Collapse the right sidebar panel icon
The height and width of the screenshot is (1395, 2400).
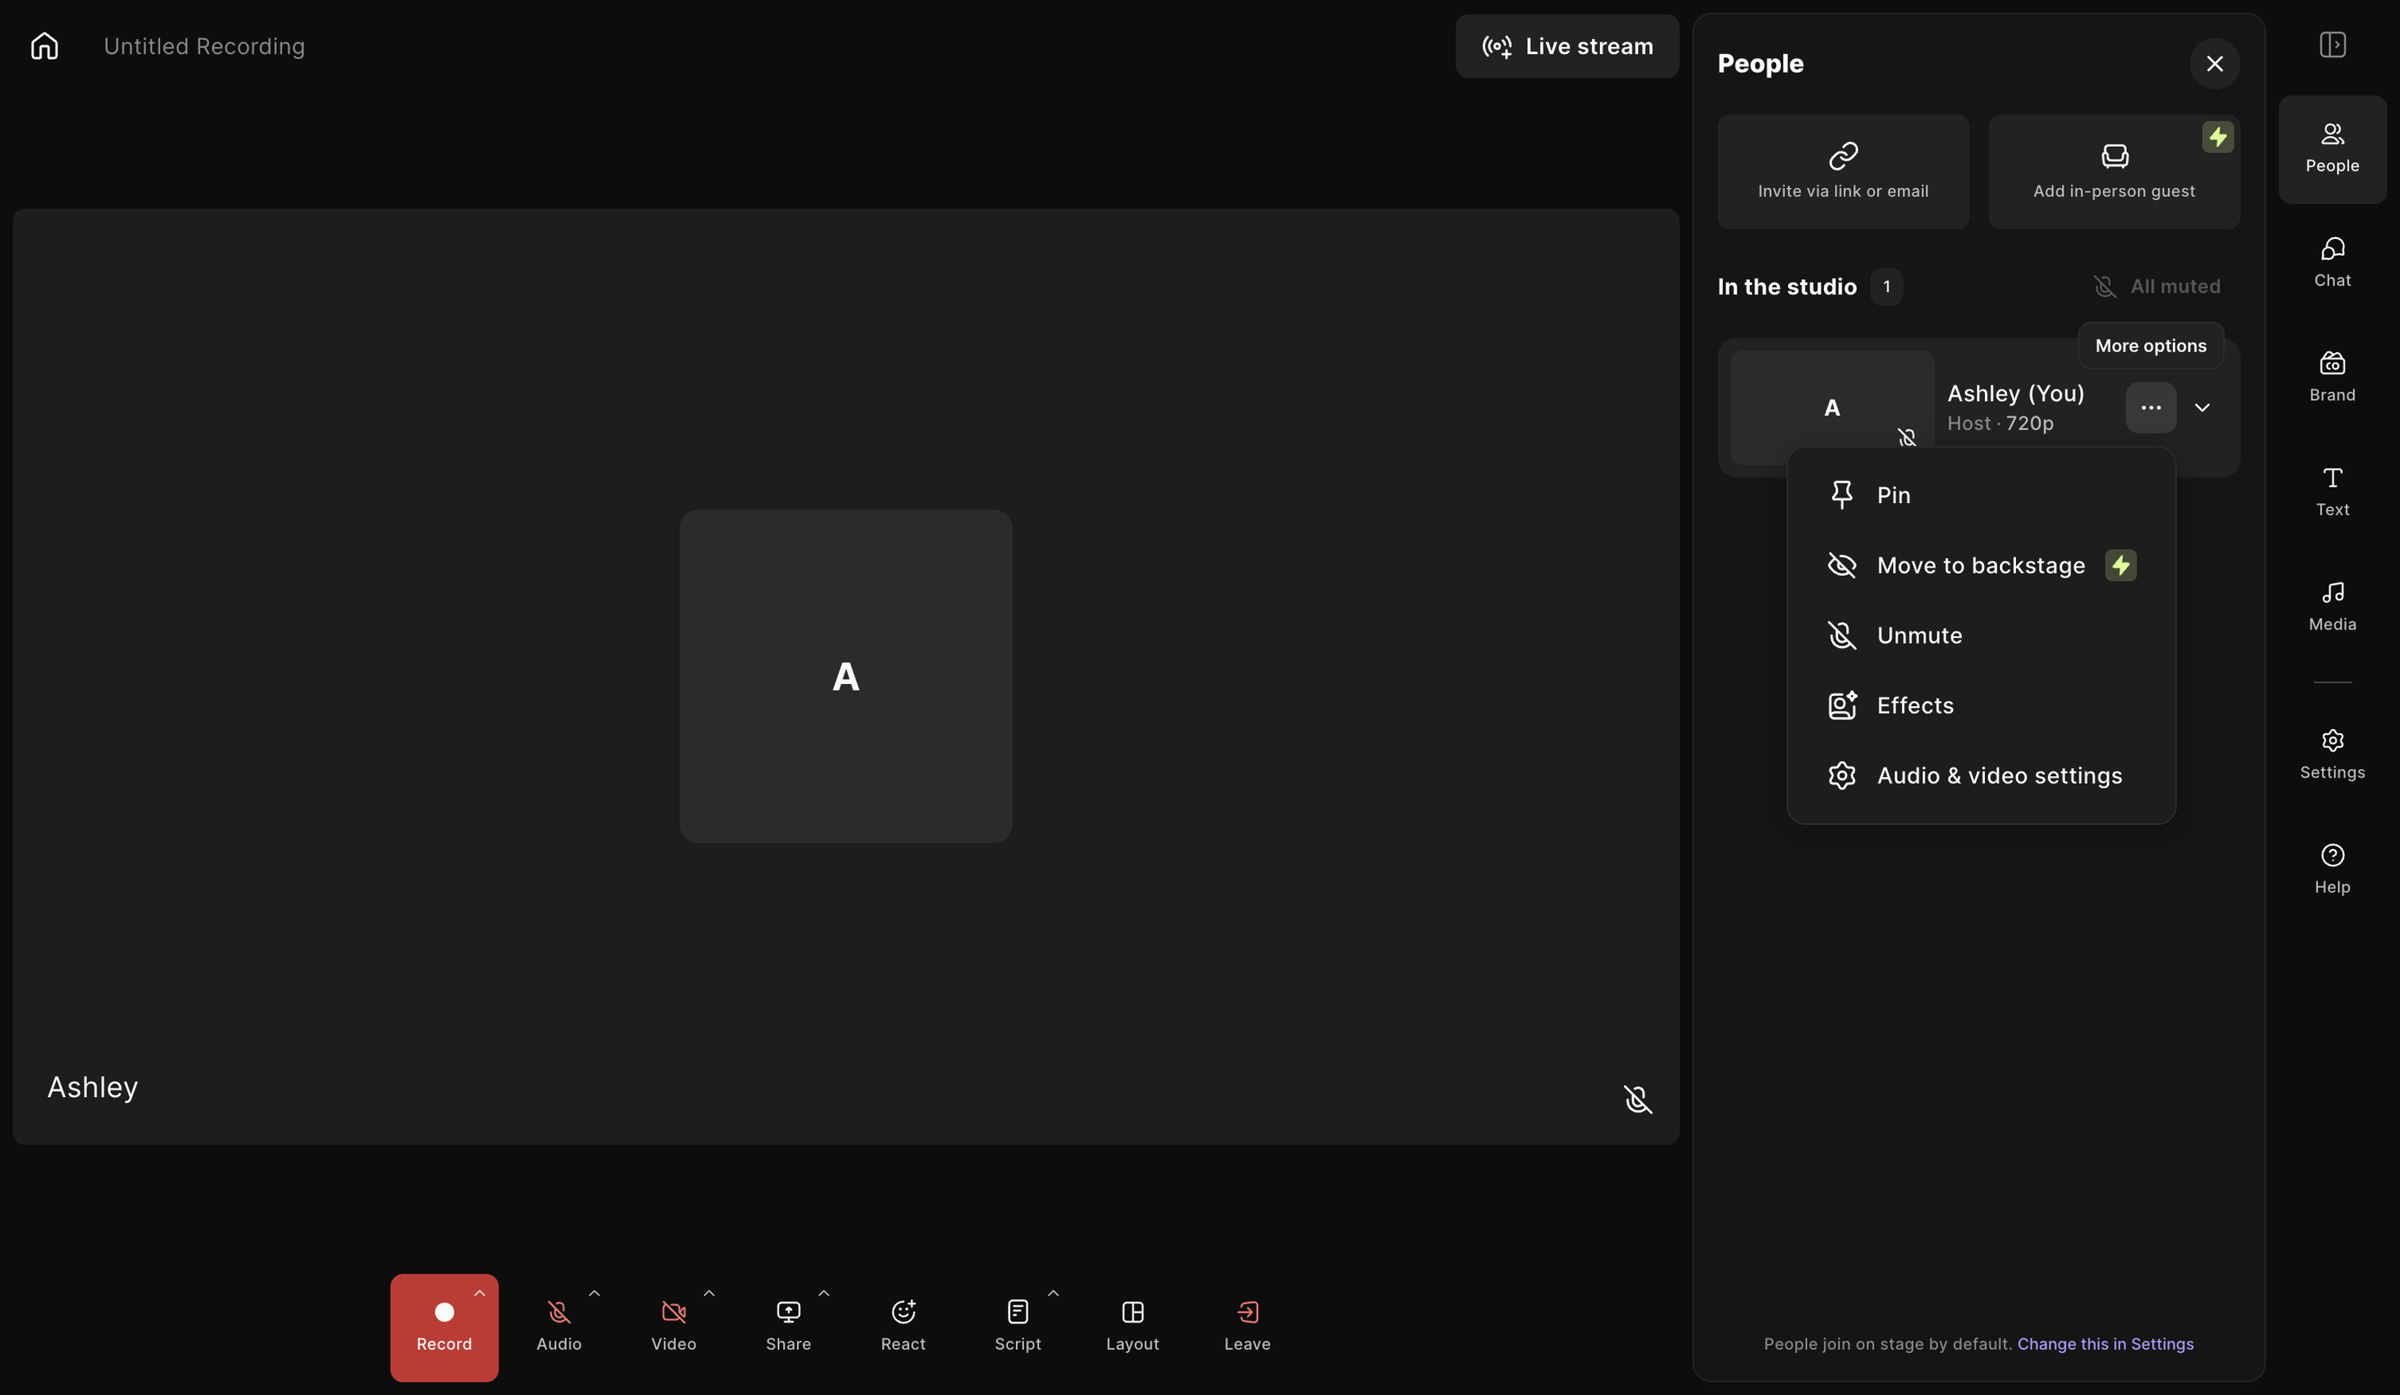click(x=2332, y=45)
